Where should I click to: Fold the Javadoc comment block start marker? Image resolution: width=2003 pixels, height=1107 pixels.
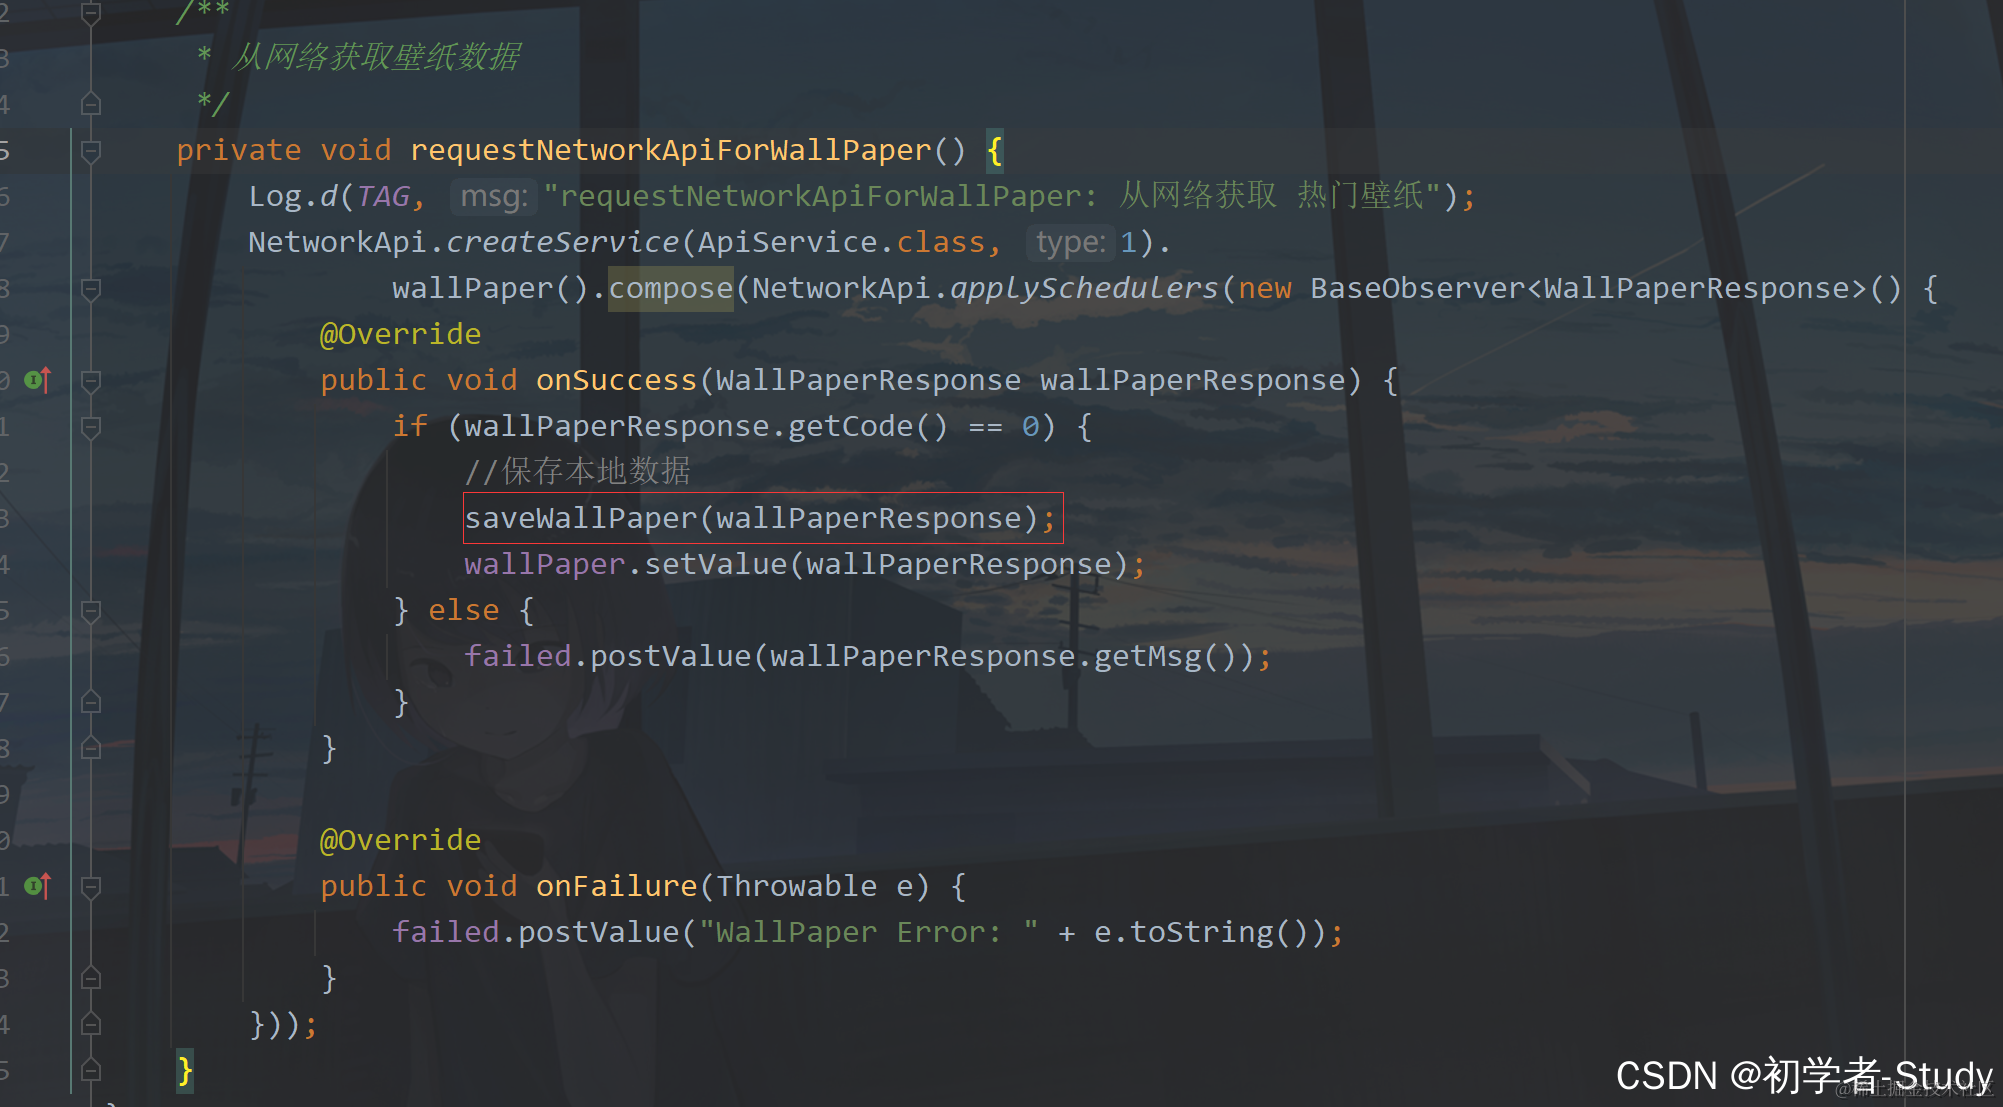90,13
